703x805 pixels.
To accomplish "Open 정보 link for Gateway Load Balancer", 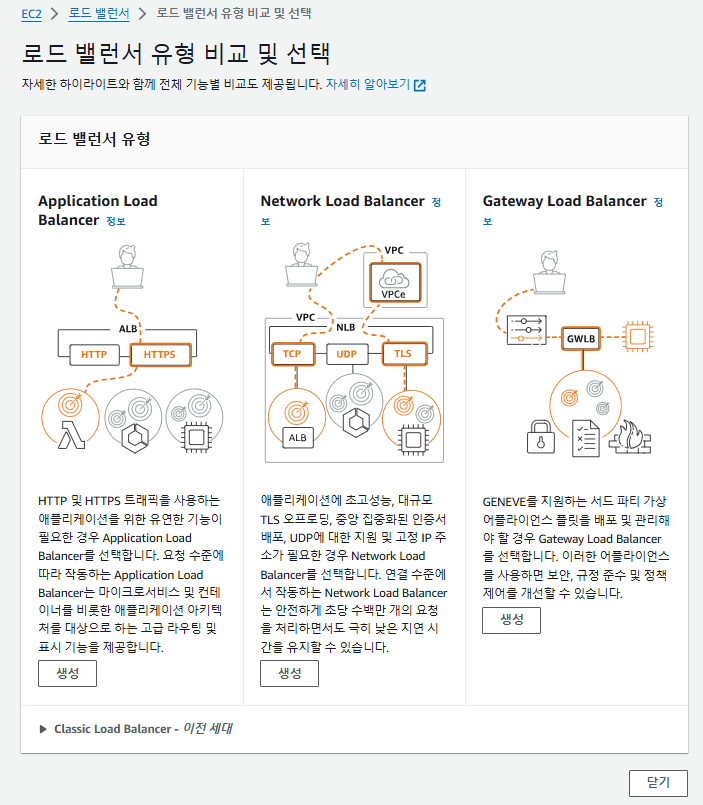I will pyautogui.click(x=658, y=202).
